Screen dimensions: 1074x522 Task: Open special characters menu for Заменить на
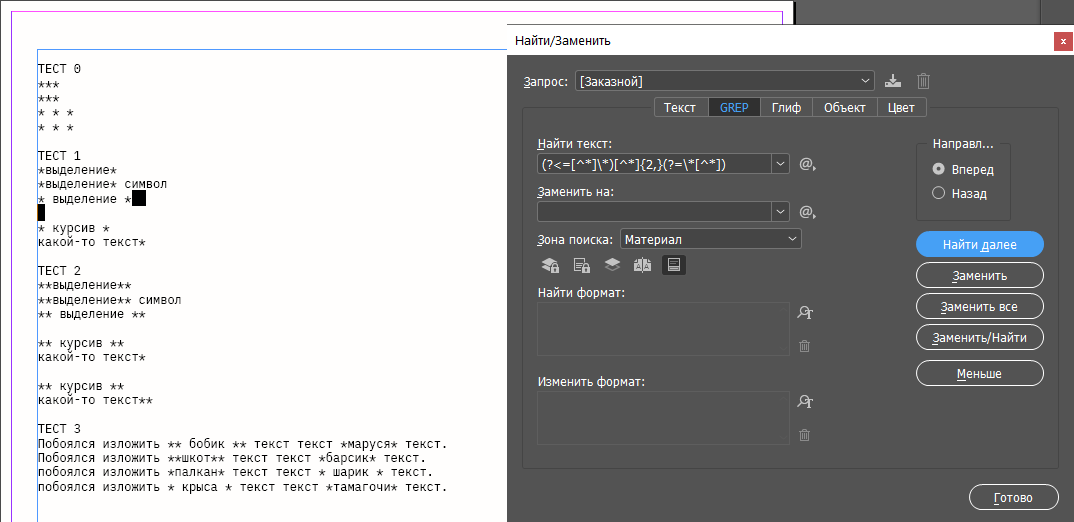pos(807,212)
